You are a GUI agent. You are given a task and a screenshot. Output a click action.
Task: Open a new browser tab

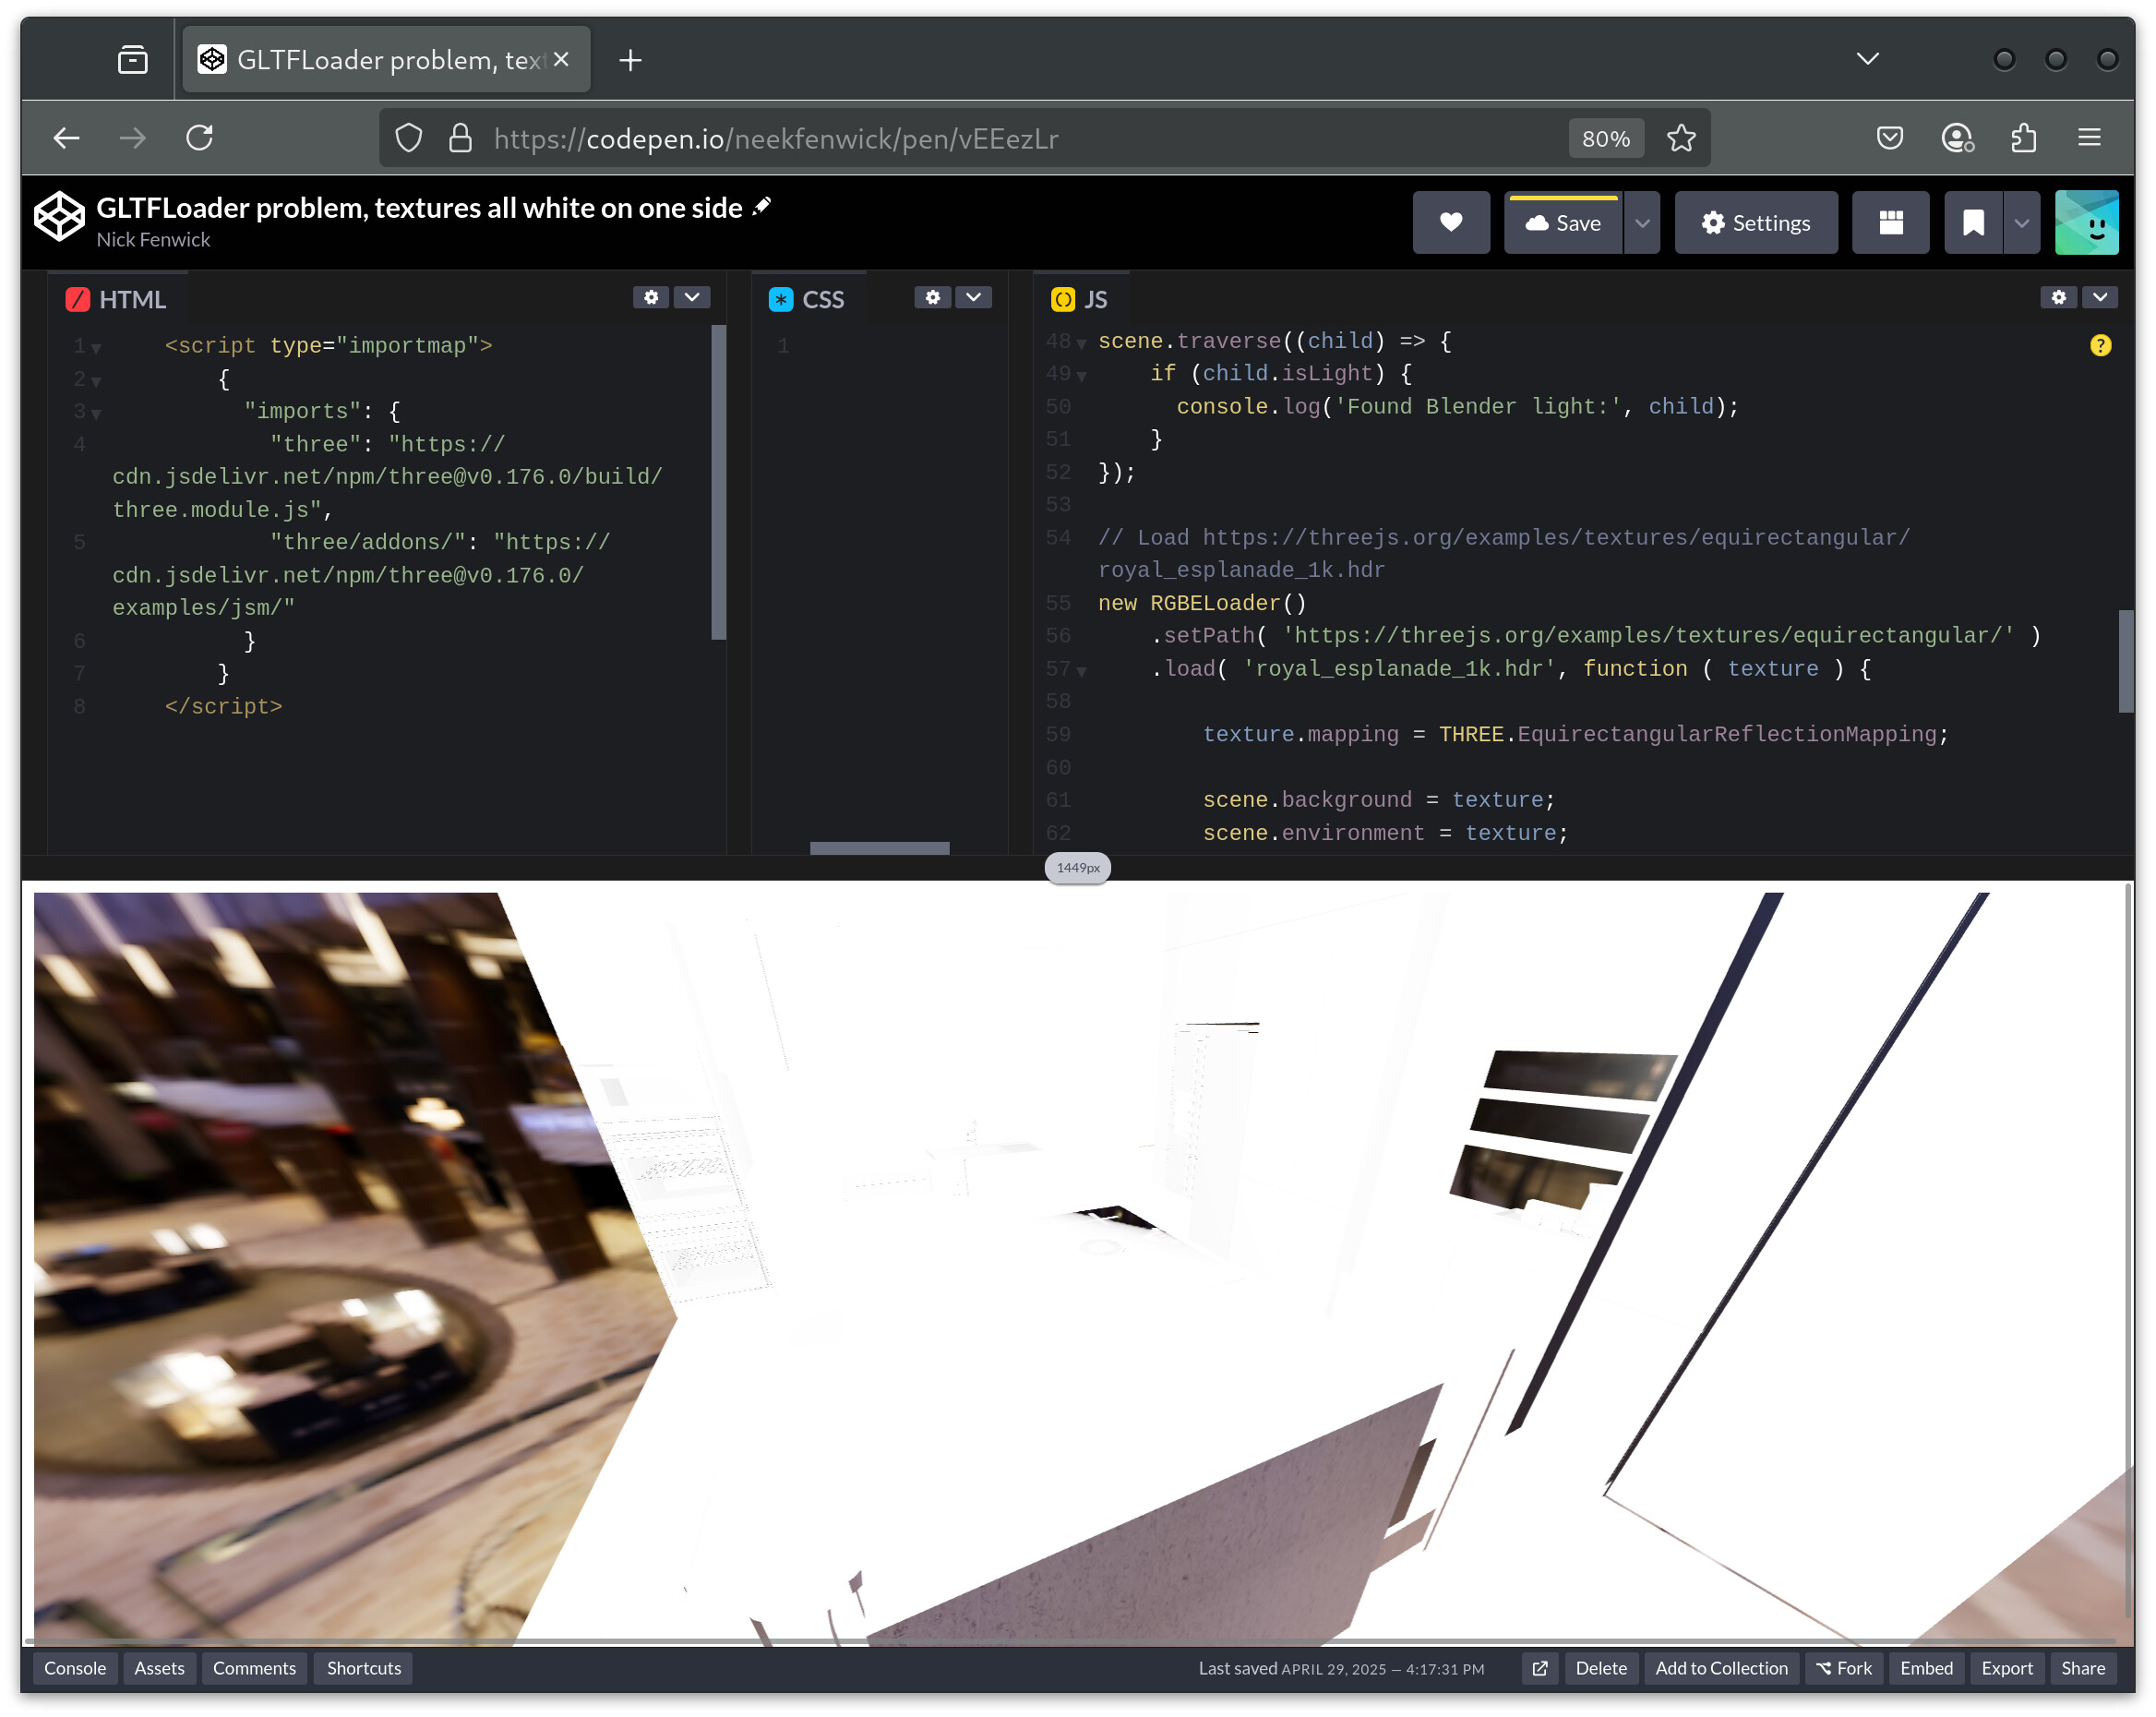630,60
